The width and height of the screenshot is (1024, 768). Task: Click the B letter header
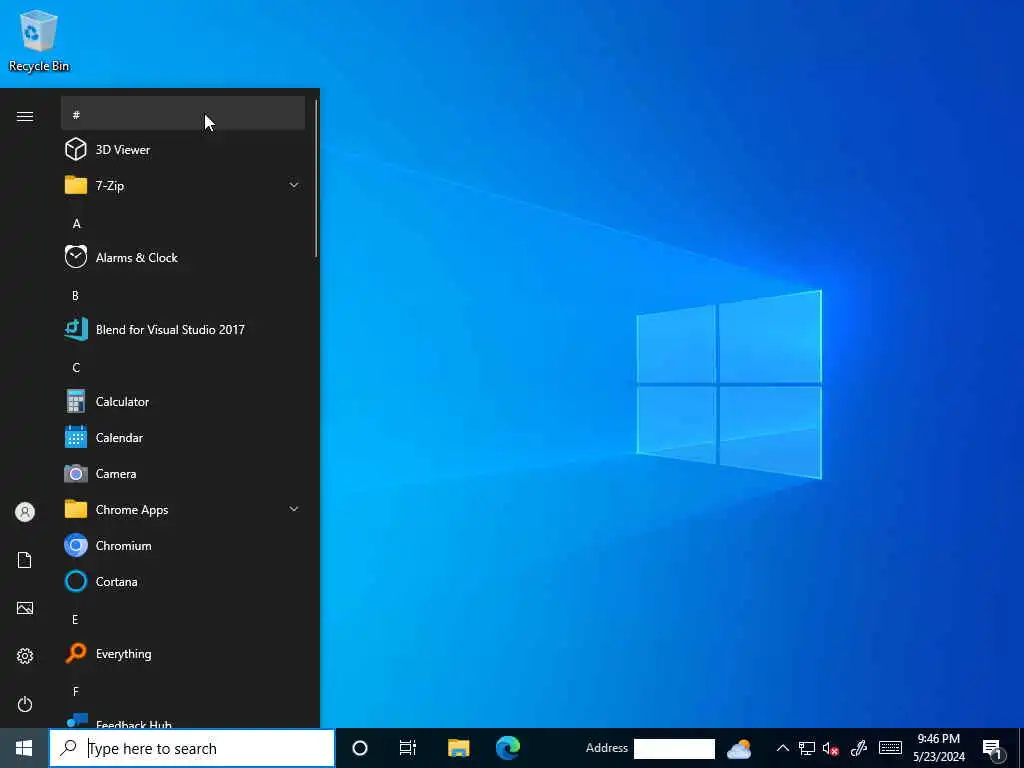[x=76, y=296]
